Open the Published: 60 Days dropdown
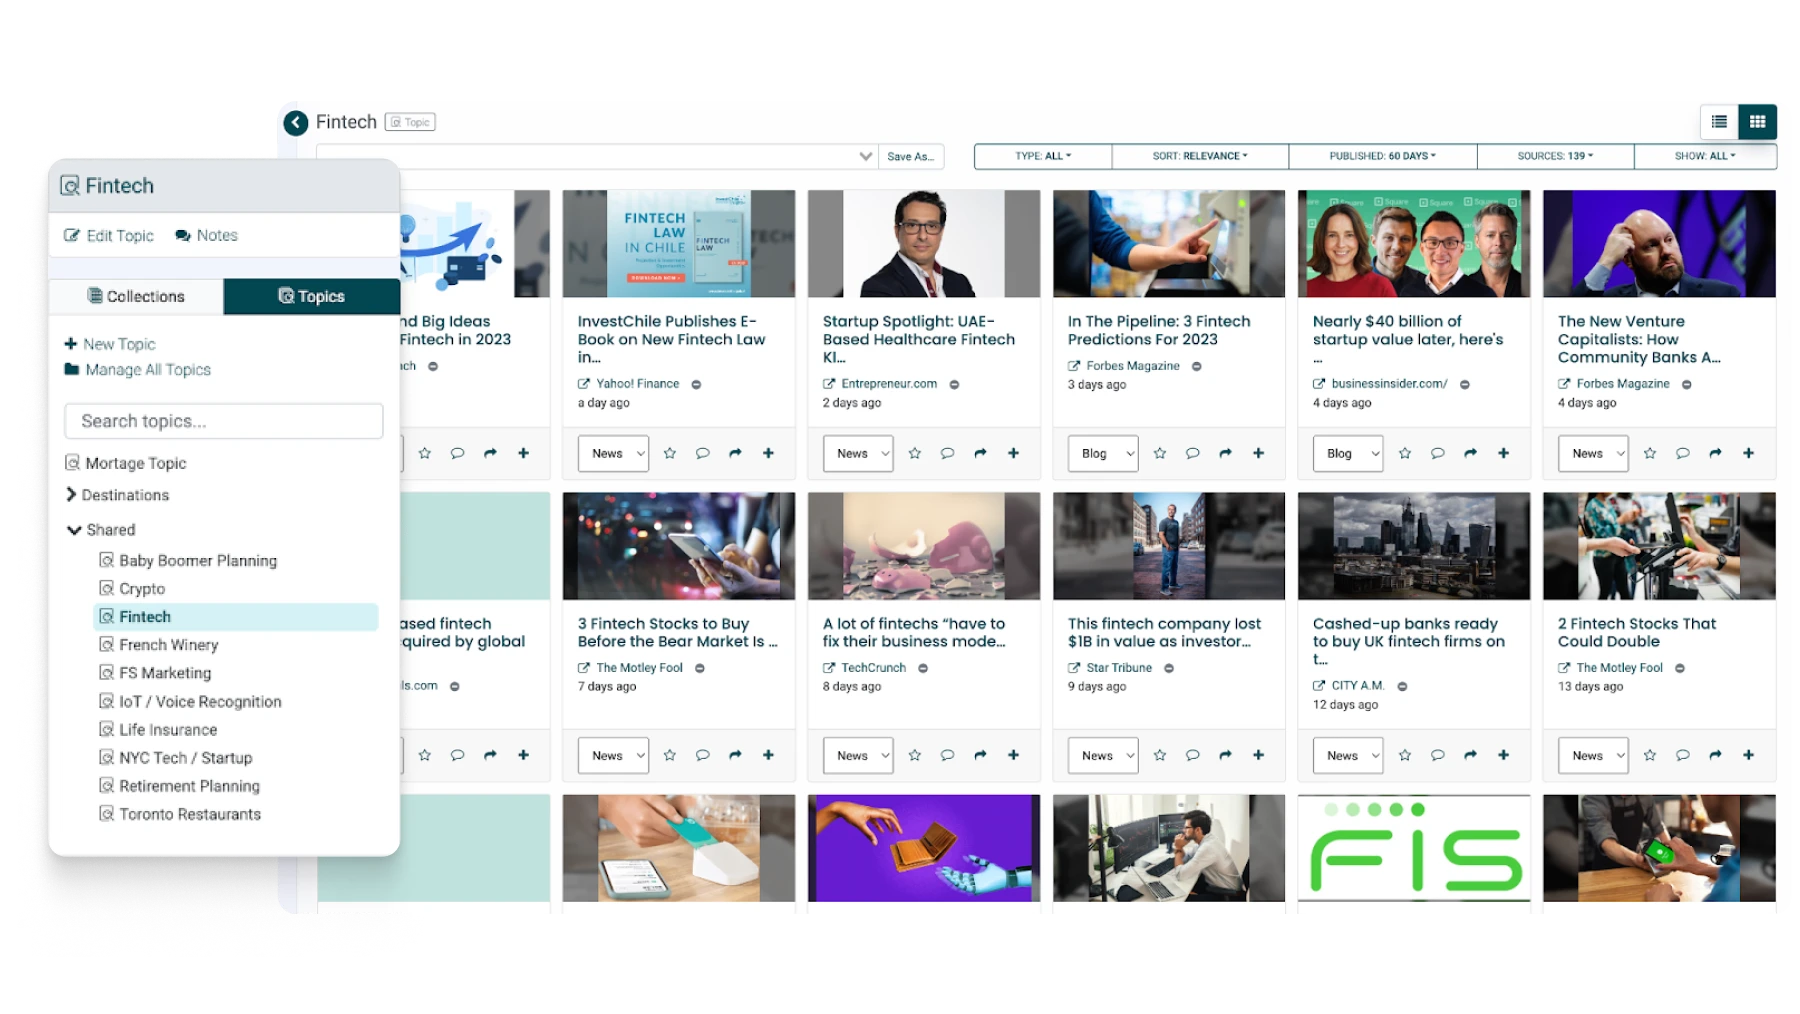 (x=1382, y=156)
